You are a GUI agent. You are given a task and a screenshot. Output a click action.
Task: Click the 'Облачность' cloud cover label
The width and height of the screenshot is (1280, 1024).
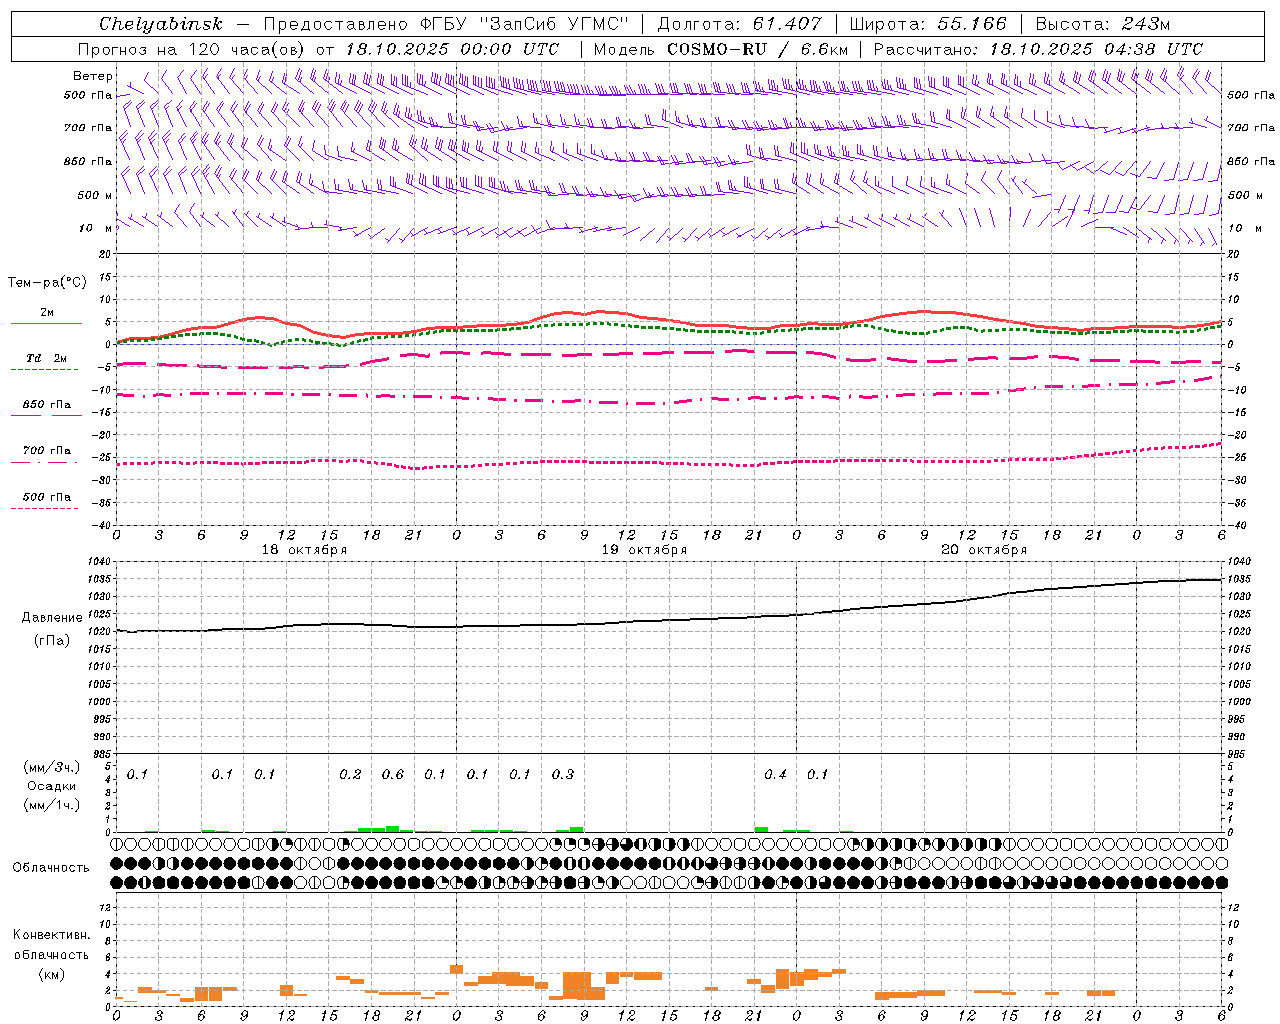click(x=51, y=867)
